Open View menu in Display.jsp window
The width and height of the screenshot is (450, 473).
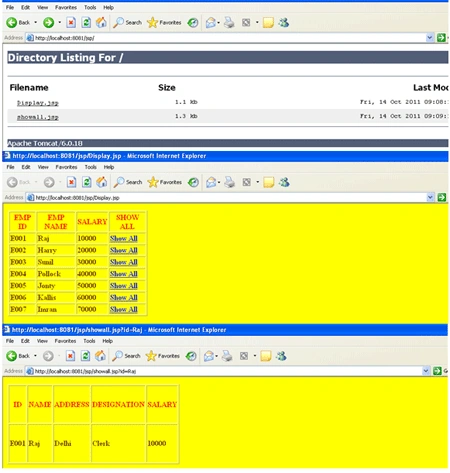[43, 167]
